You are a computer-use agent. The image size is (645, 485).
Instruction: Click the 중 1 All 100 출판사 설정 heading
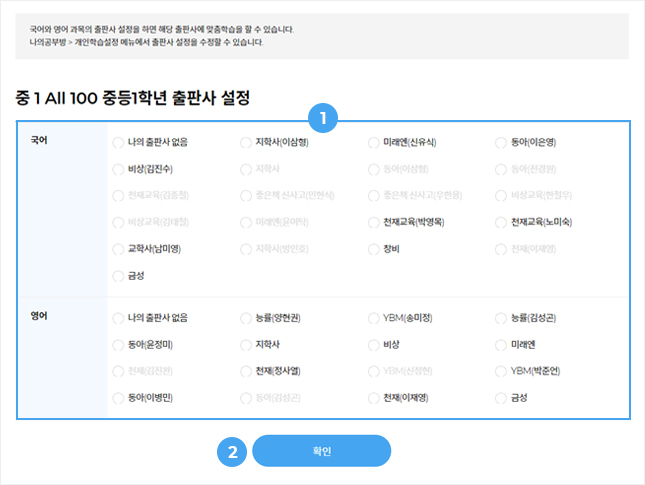pos(132,98)
